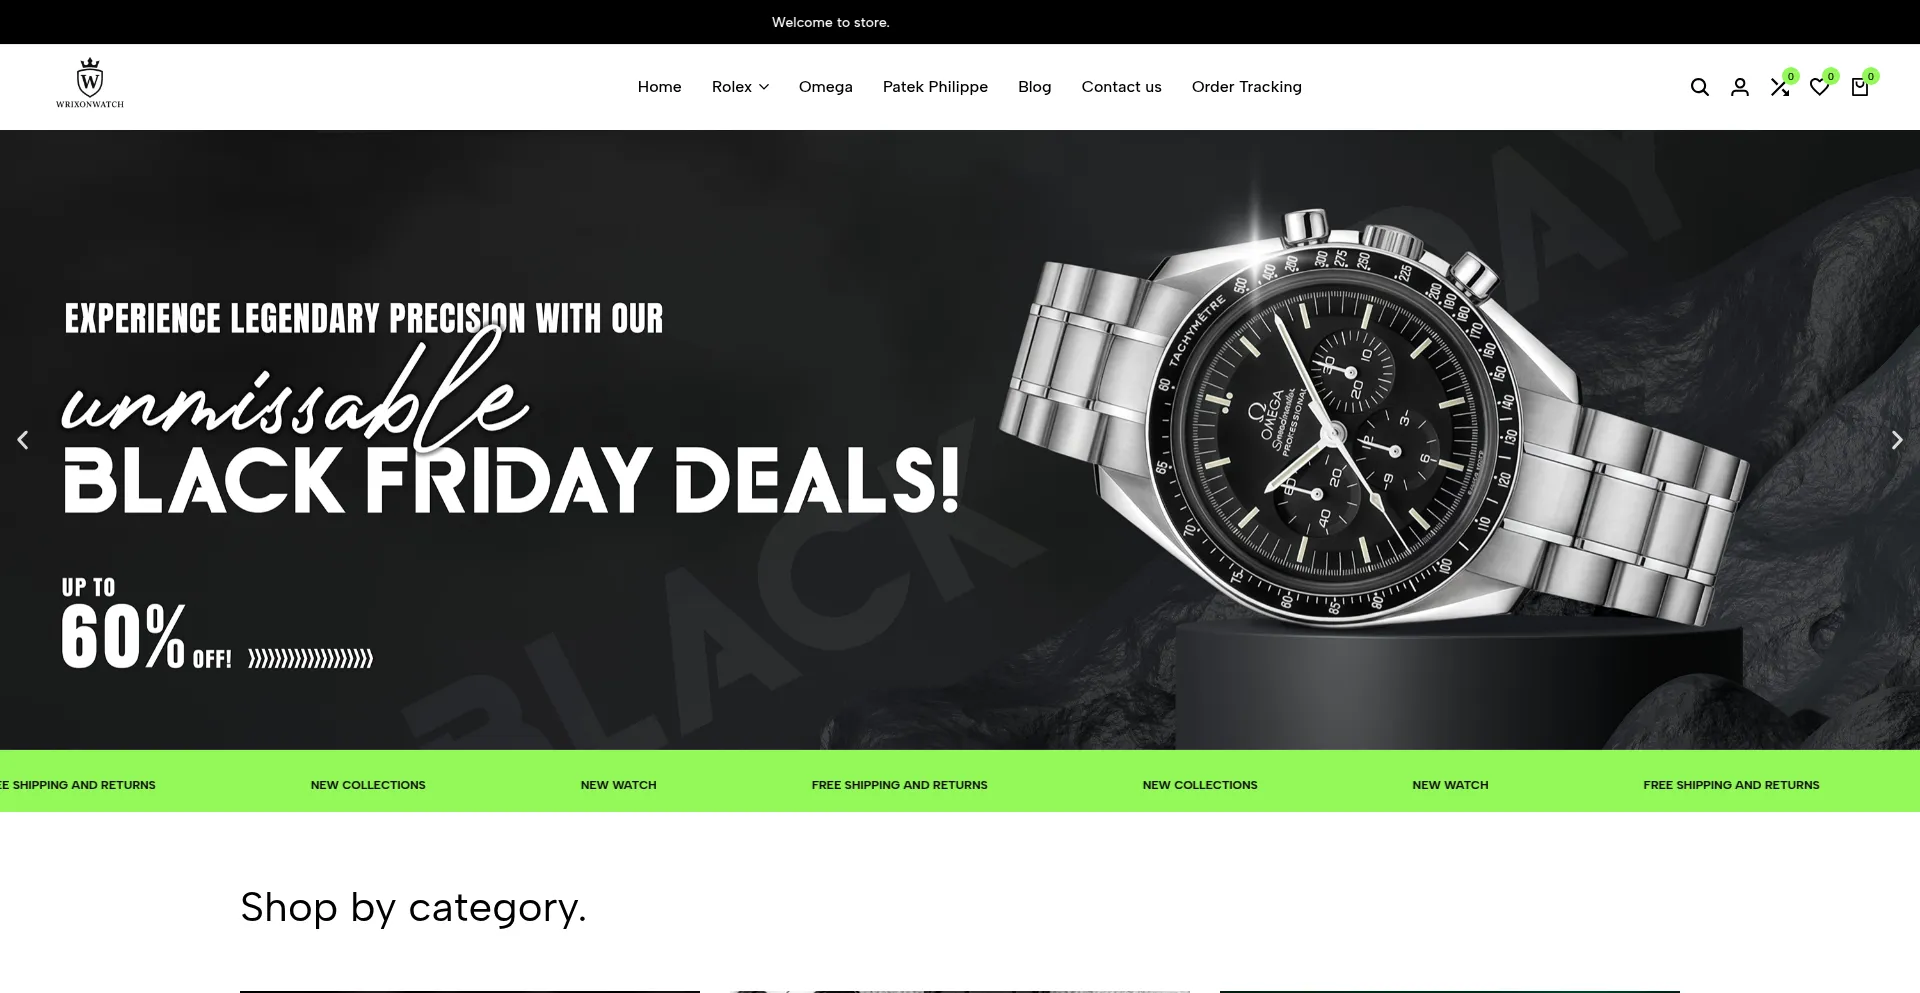This screenshot has height=993, width=1920.
Task: Click the Omega Speedmaster watch image
Action: coord(1370,430)
